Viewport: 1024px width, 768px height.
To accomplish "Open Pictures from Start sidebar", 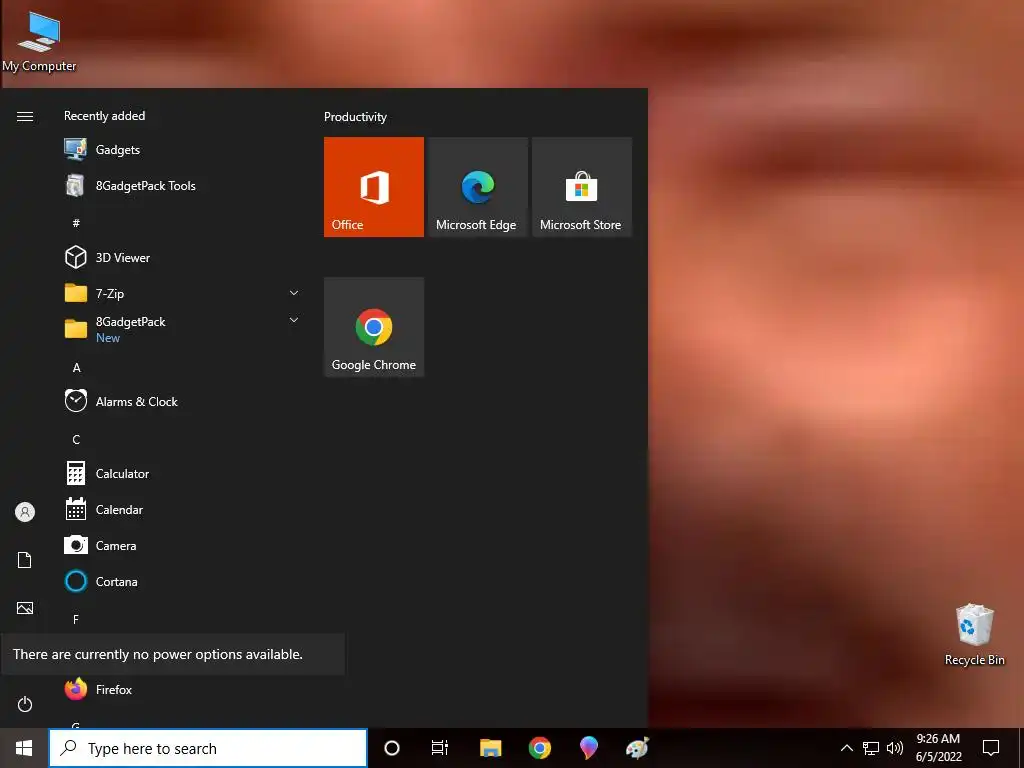I will [x=25, y=608].
